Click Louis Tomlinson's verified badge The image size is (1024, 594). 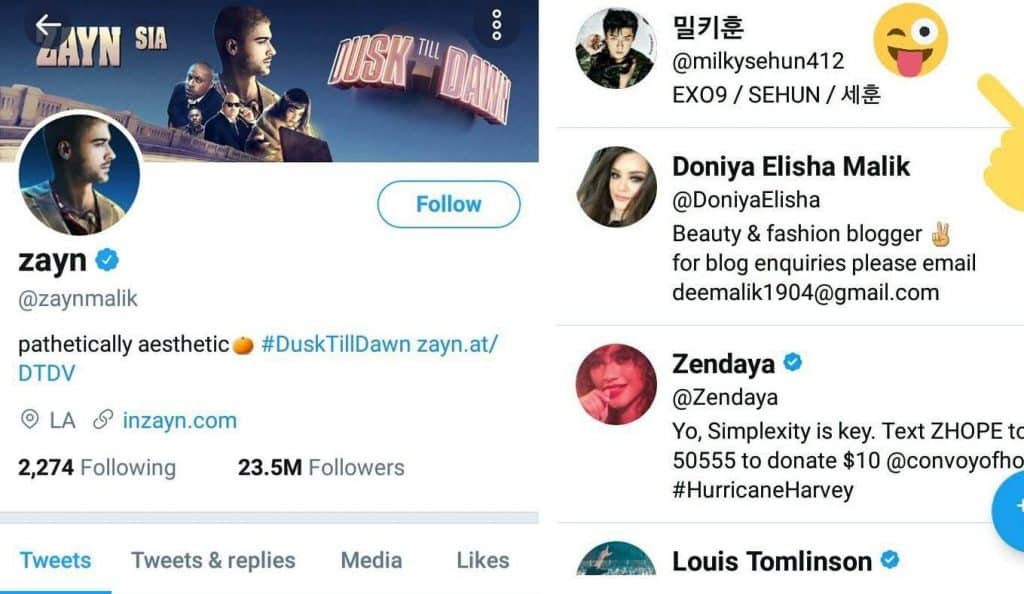(x=889, y=559)
